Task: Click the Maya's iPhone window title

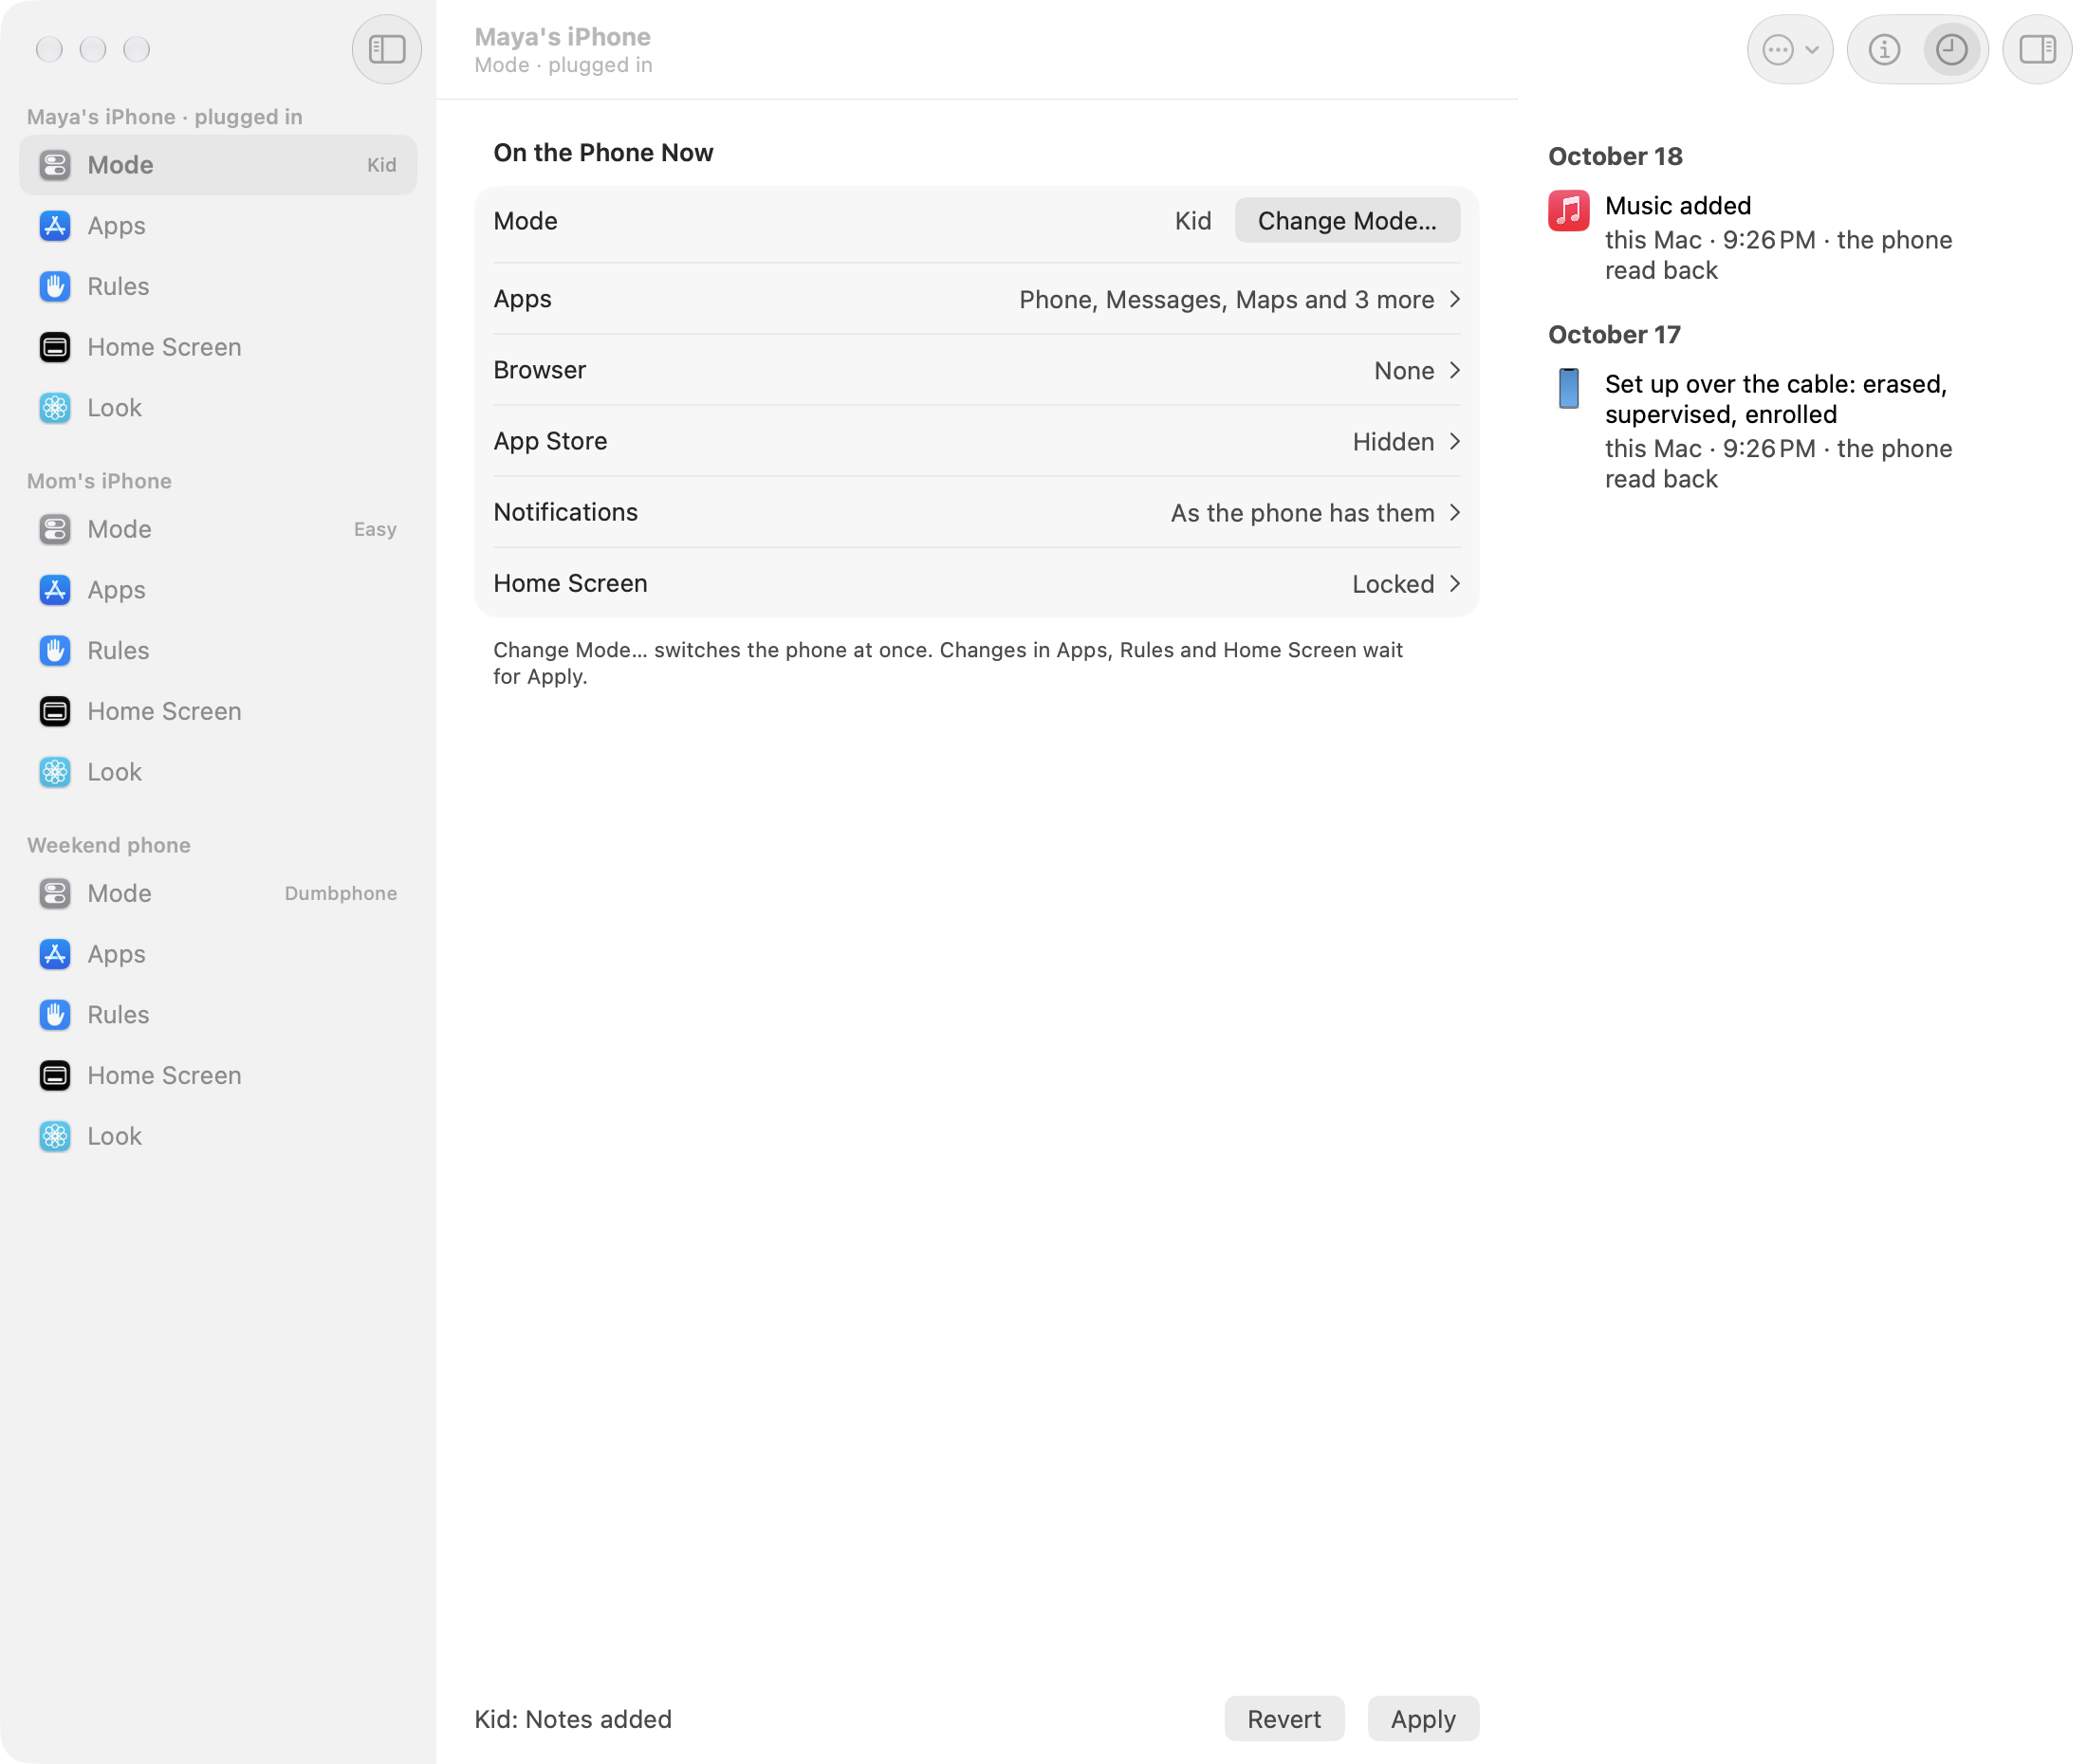Action: tap(562, 37)
